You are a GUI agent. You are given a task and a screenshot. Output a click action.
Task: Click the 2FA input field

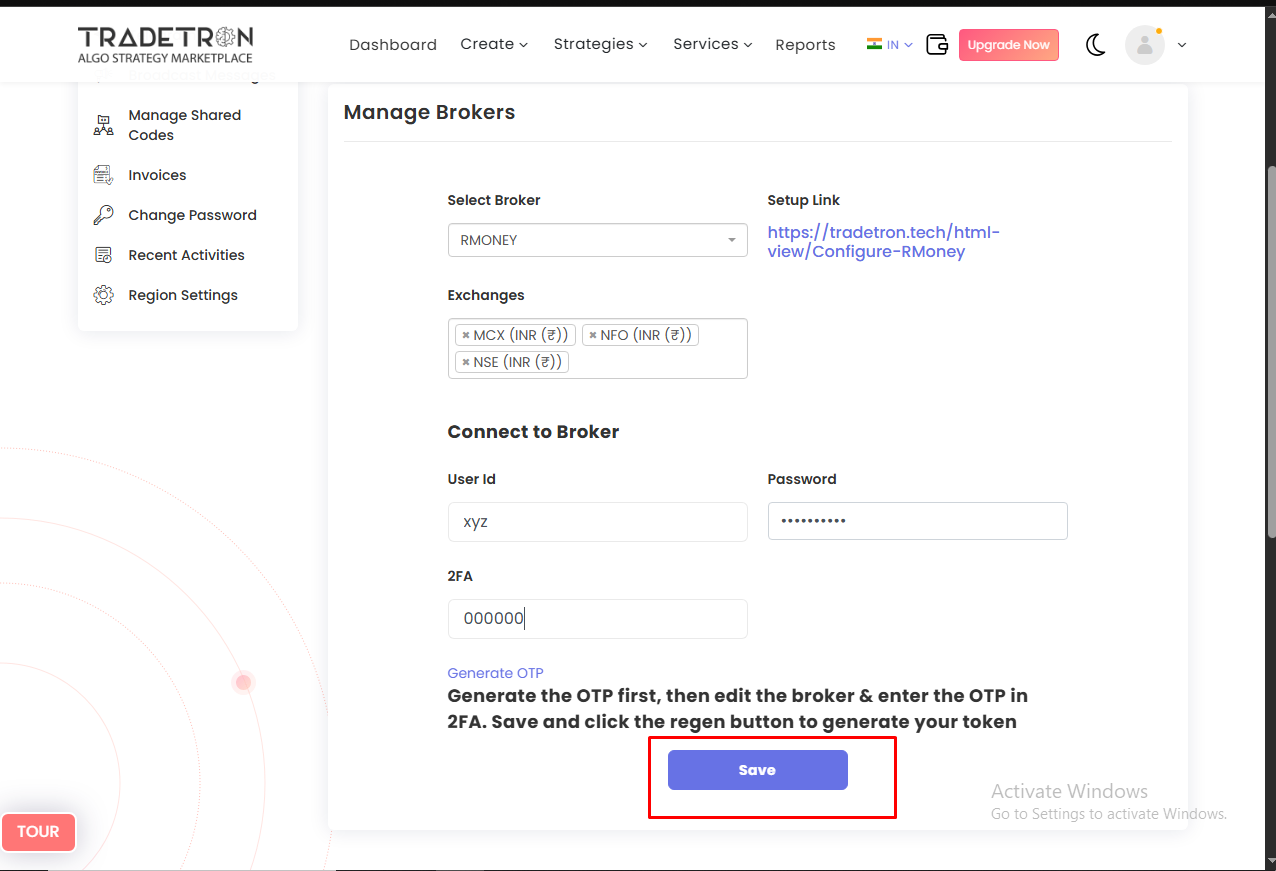[x=597, y=619]
